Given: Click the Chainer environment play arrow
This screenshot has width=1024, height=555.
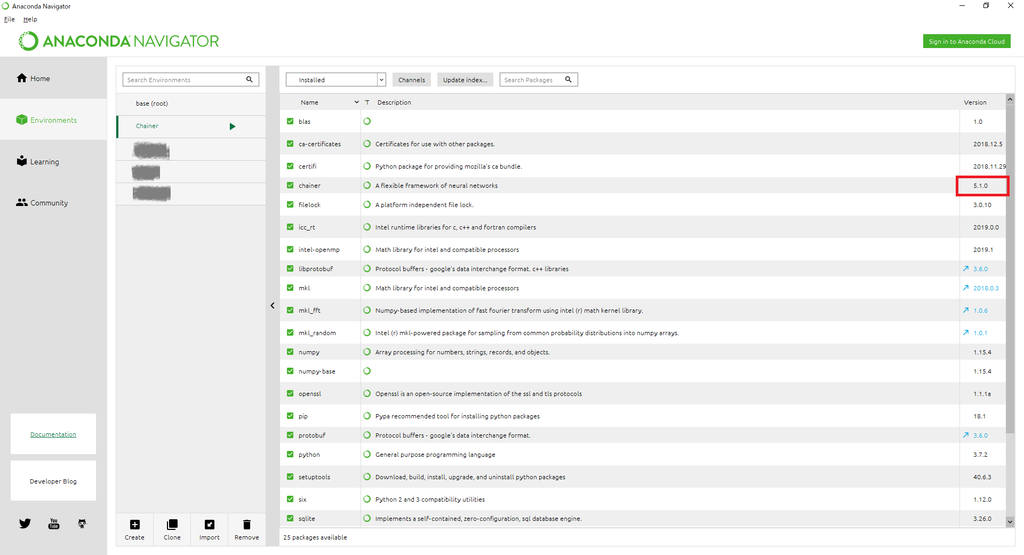Looking at the screenshot, I should tap(232, 127).
